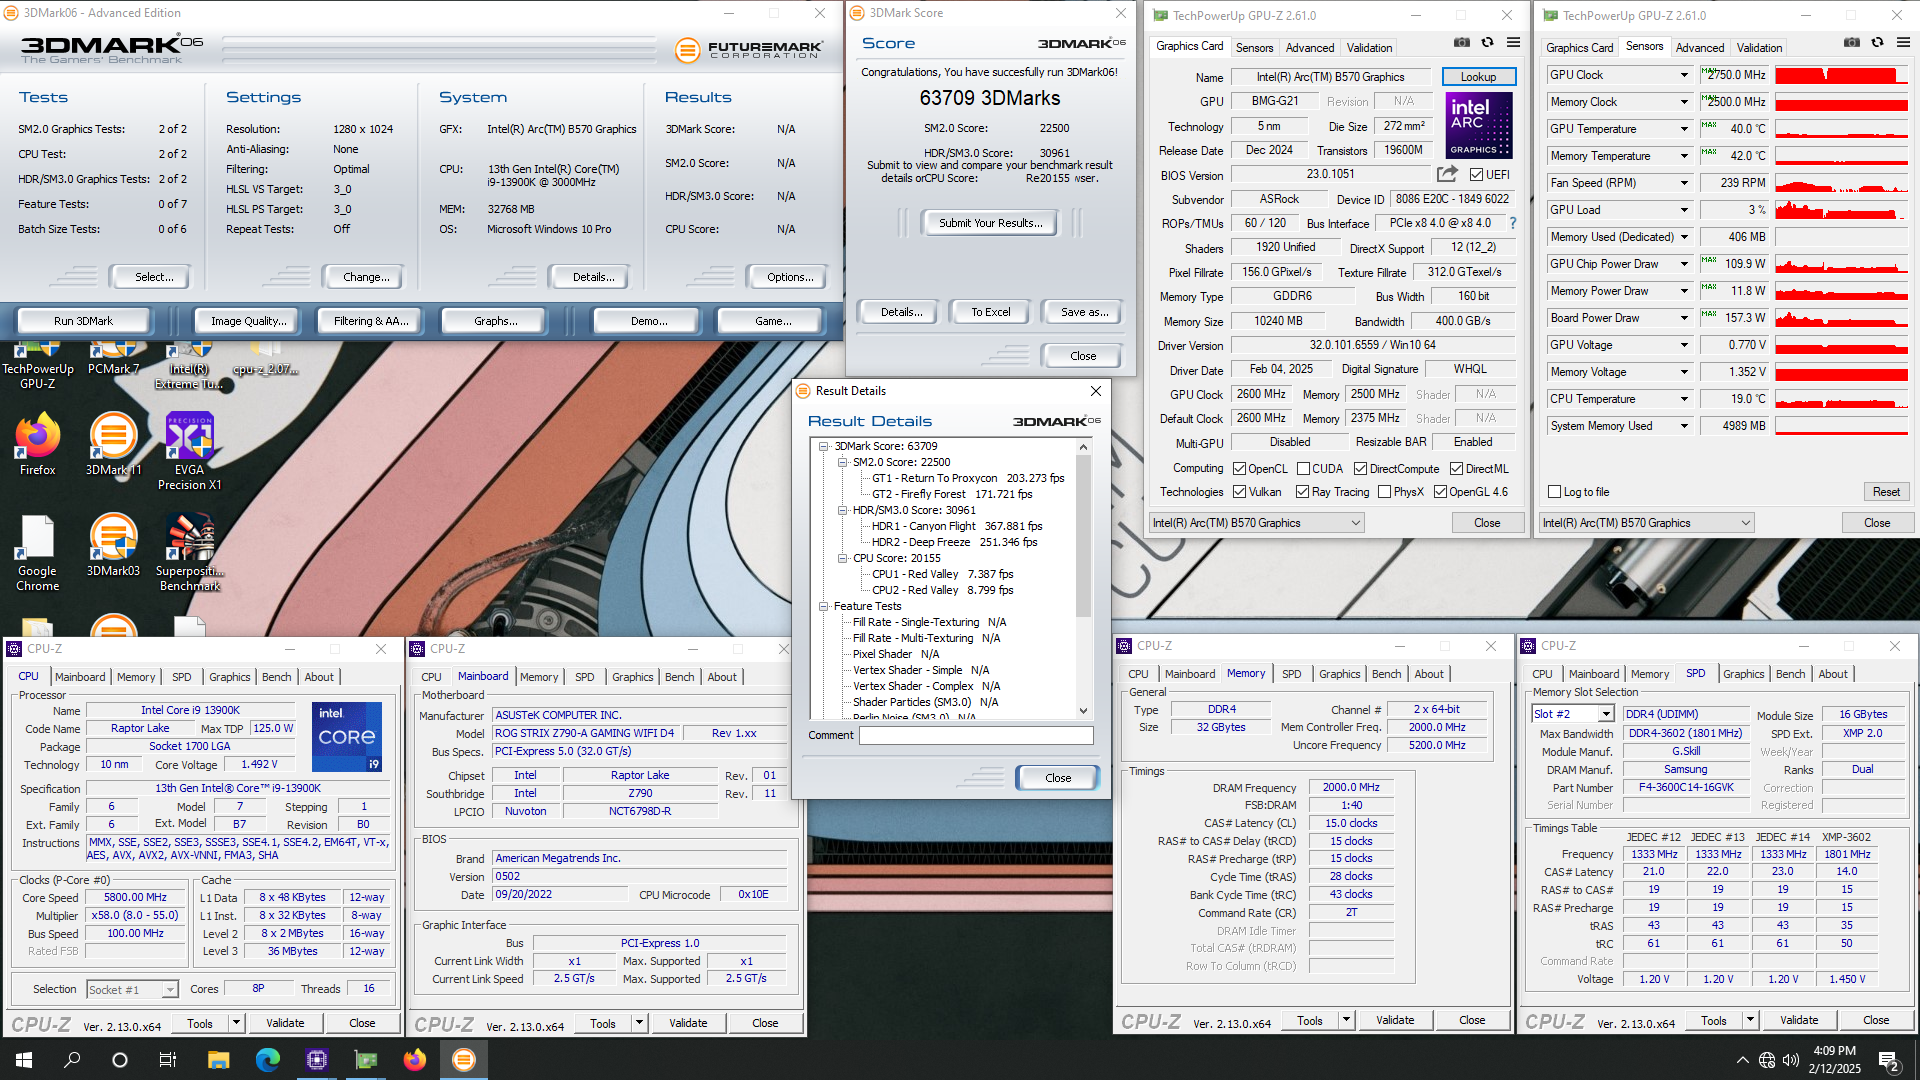Image resolution: width=1920 pixels, height=1080 pixels.
Task: Click Reset button in GPU-Z Sensors
Action: (1886, 492)
